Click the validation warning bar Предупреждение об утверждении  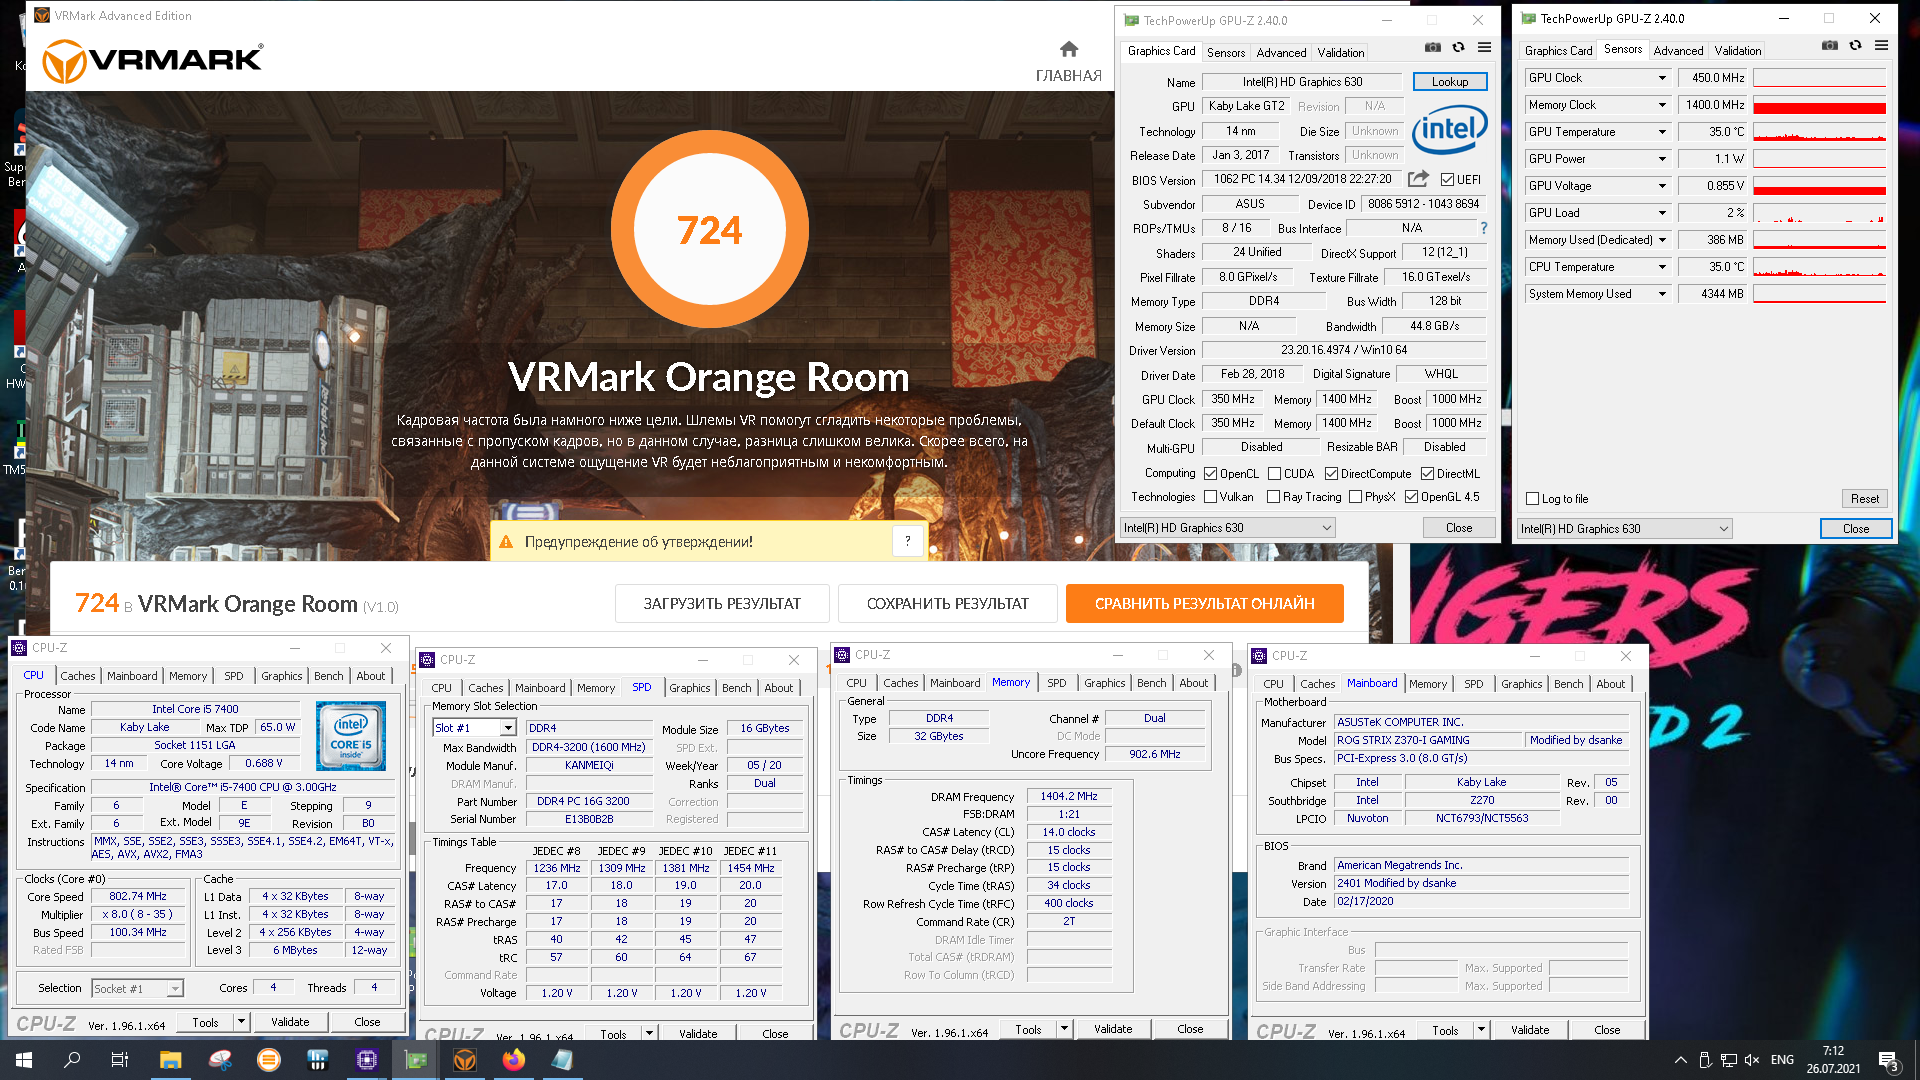(x=708, y=541)
